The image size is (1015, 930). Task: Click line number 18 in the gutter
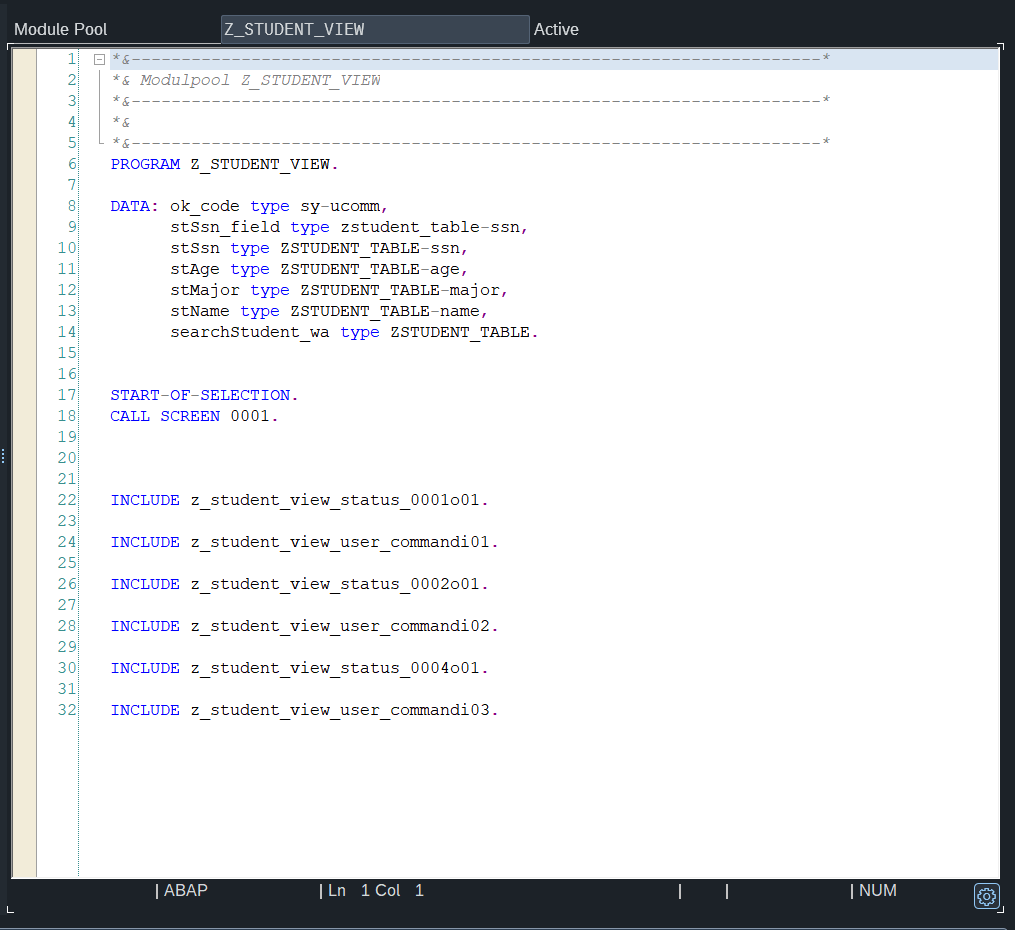tap(67, 416)
